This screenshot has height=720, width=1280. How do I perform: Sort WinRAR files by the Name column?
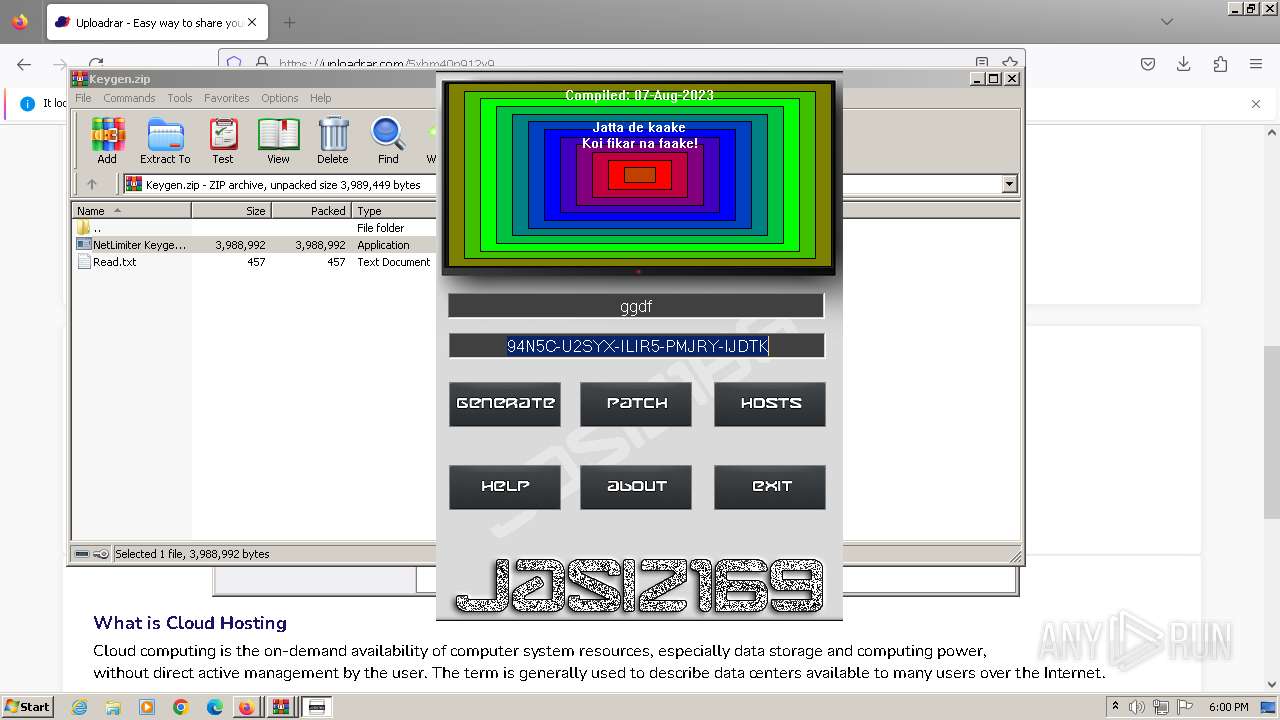(x=131, y=210)
